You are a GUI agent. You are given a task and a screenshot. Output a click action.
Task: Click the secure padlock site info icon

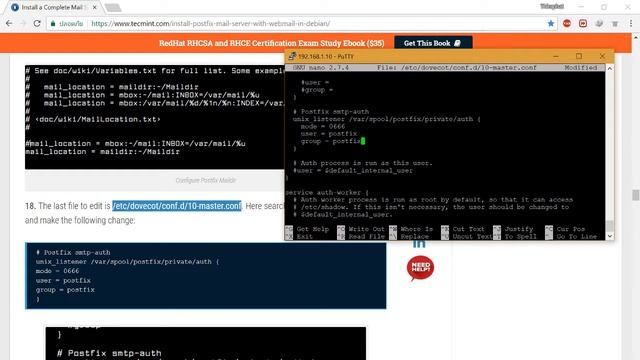53,24
